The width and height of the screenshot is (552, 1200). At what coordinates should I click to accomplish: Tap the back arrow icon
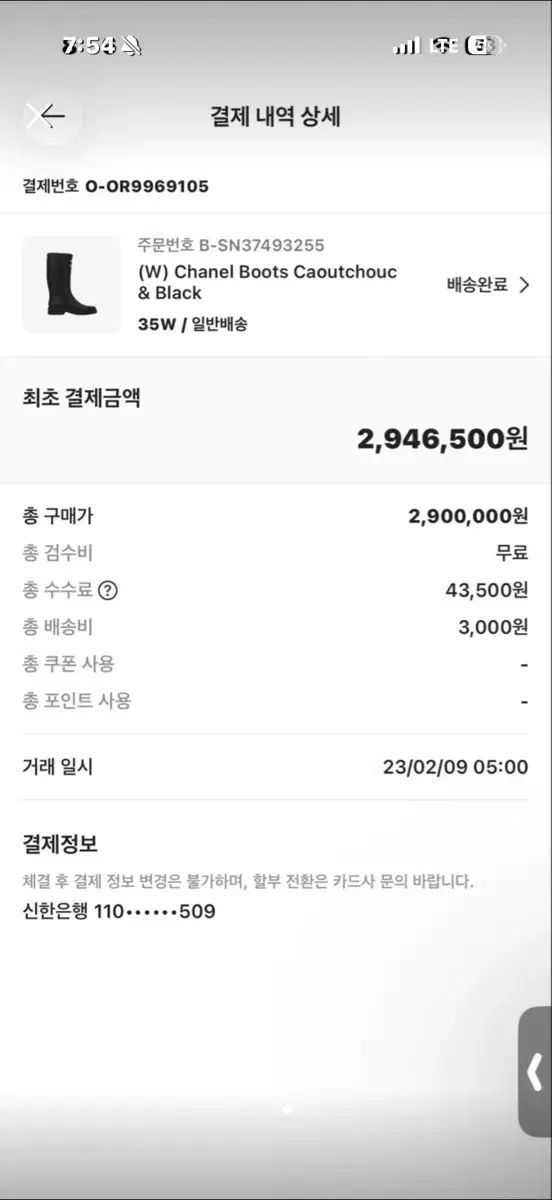pos(46,116)
